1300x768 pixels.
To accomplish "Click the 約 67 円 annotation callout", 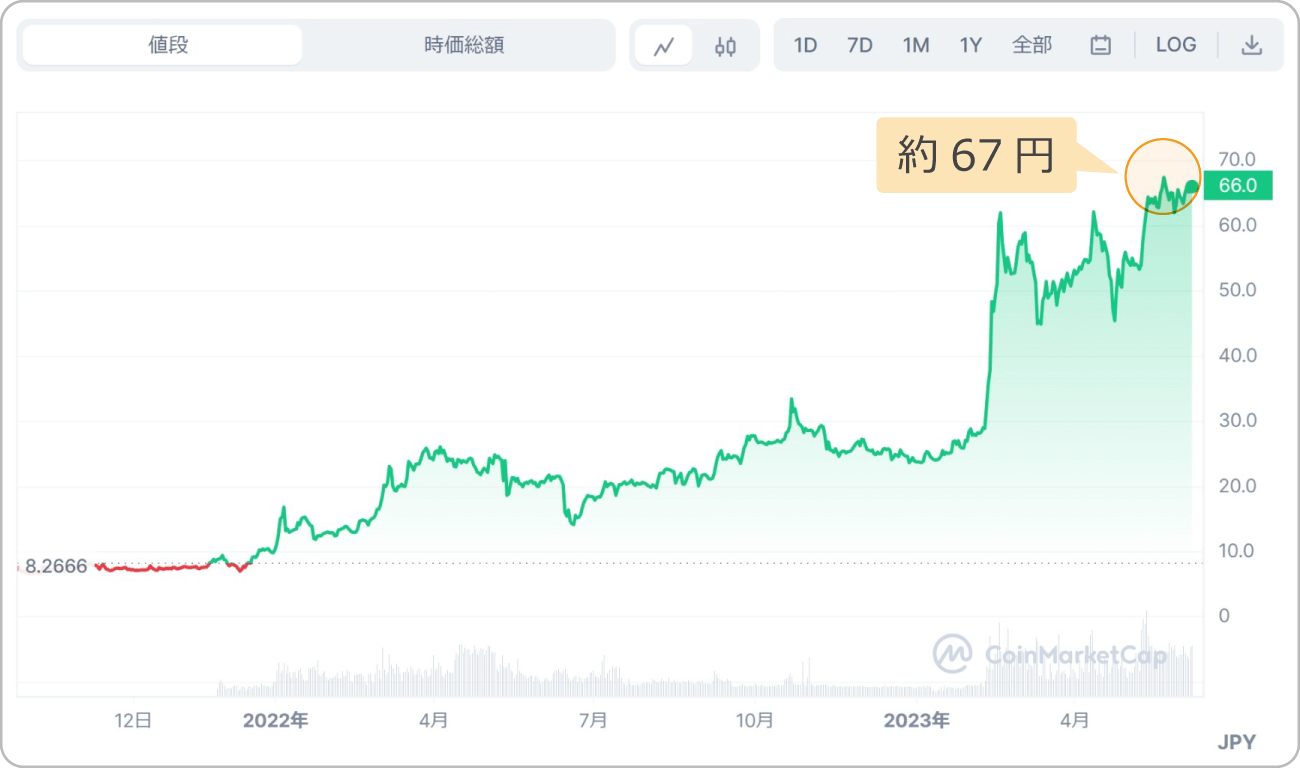I will pos(976,156).
